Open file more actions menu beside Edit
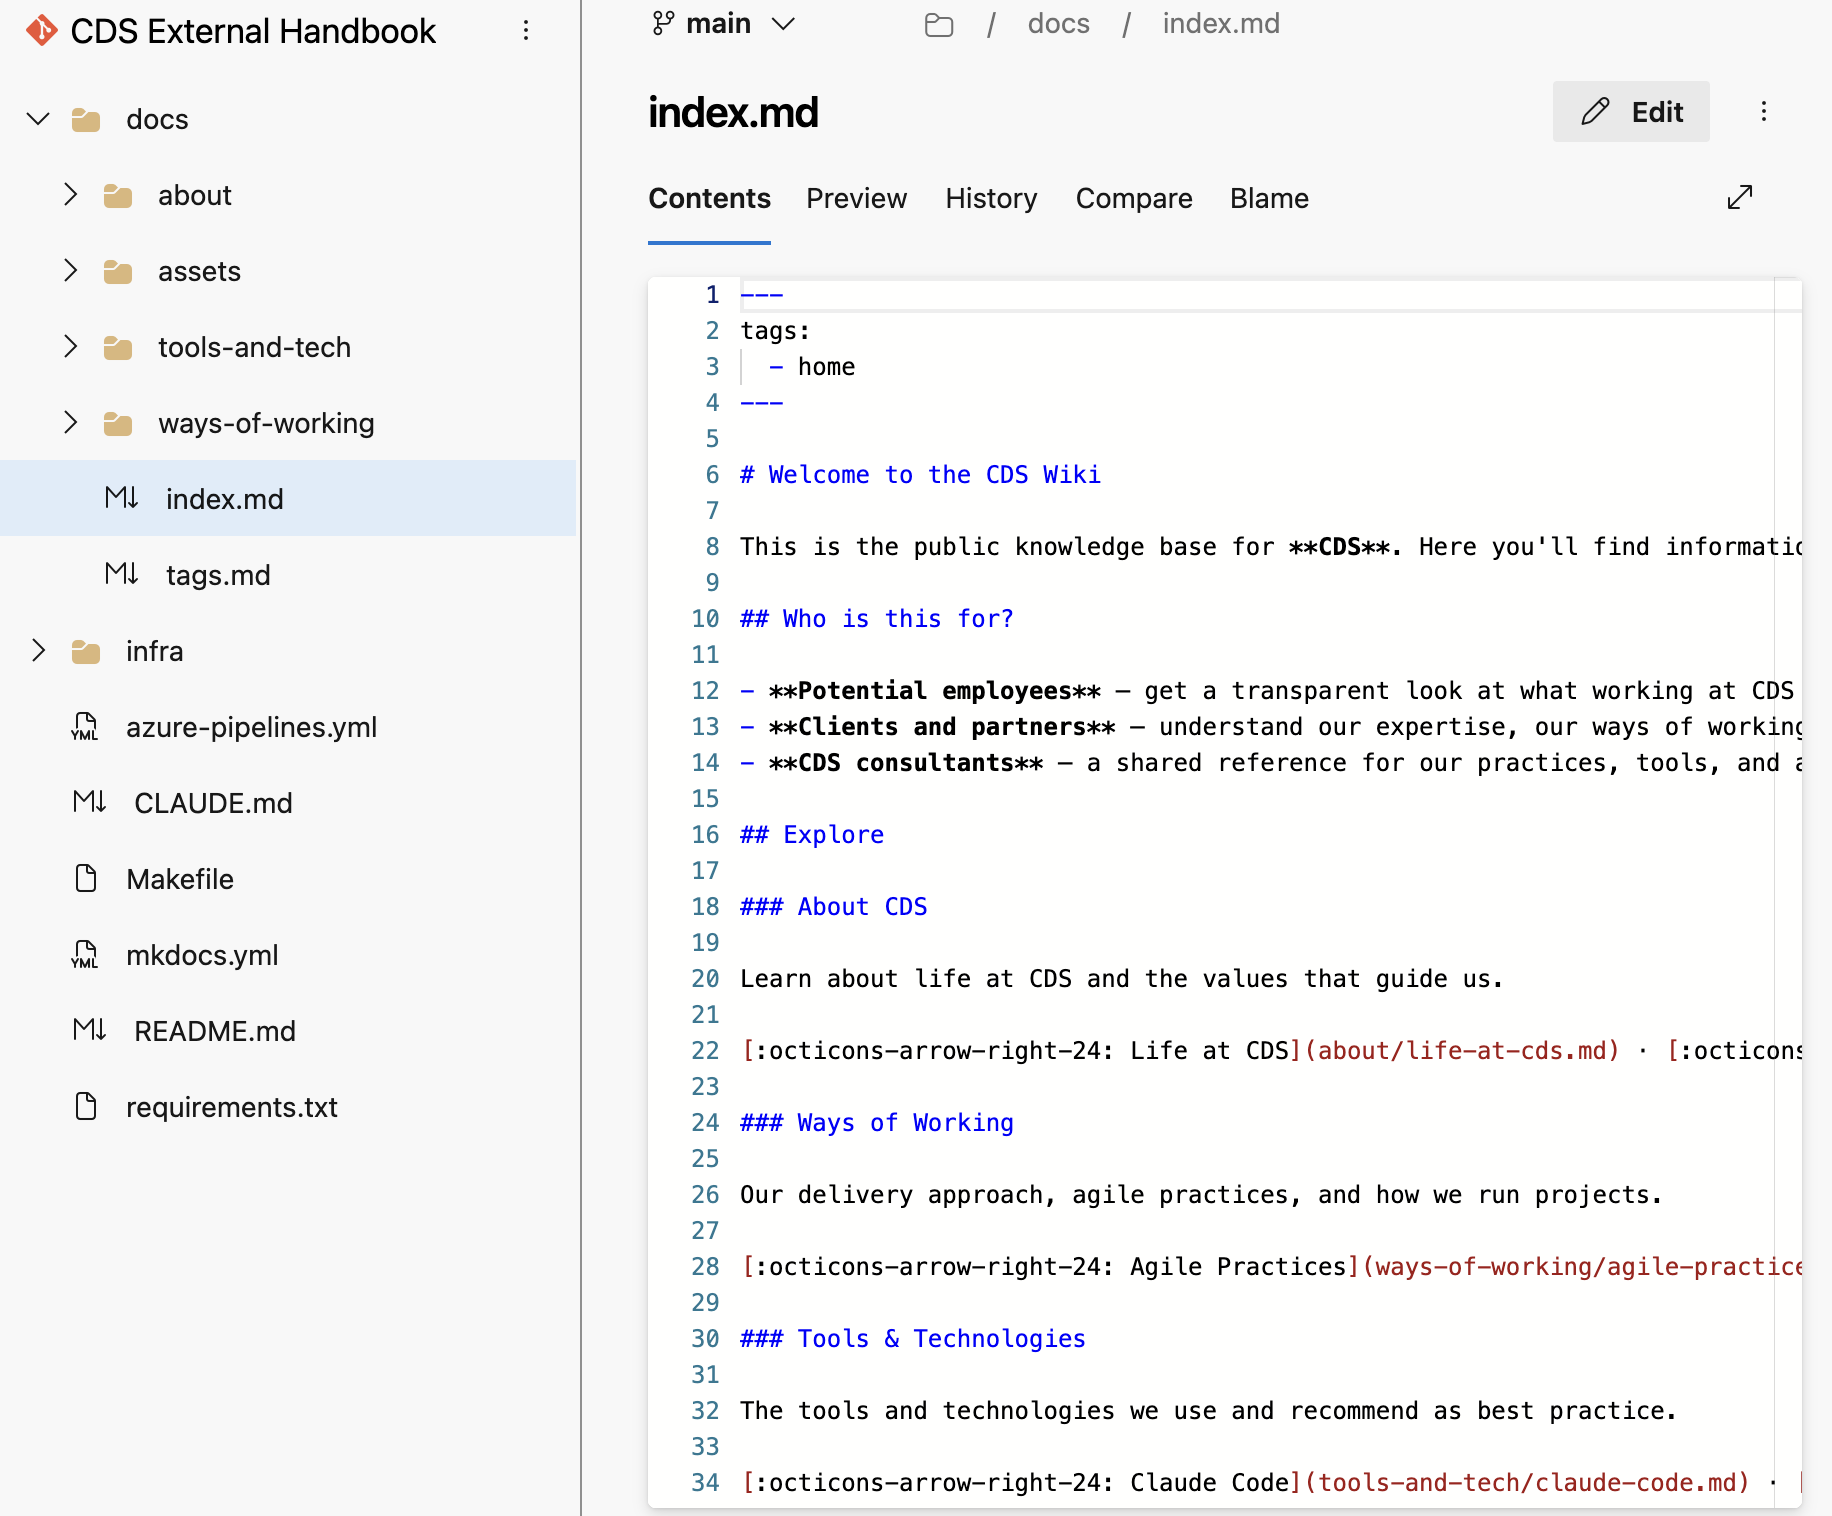The height and width of the screenshot is (1516, 1832). tap(1764, 111)
